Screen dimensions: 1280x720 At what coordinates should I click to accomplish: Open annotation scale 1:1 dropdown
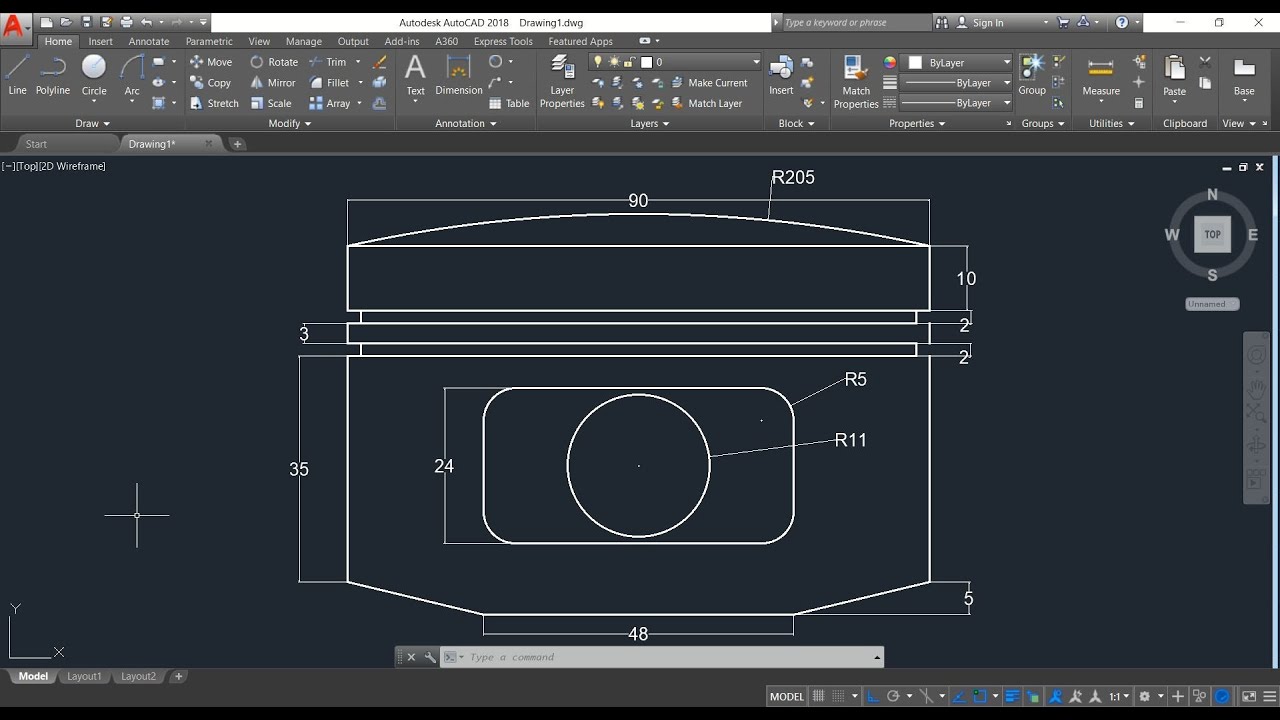click(1118, 696)
